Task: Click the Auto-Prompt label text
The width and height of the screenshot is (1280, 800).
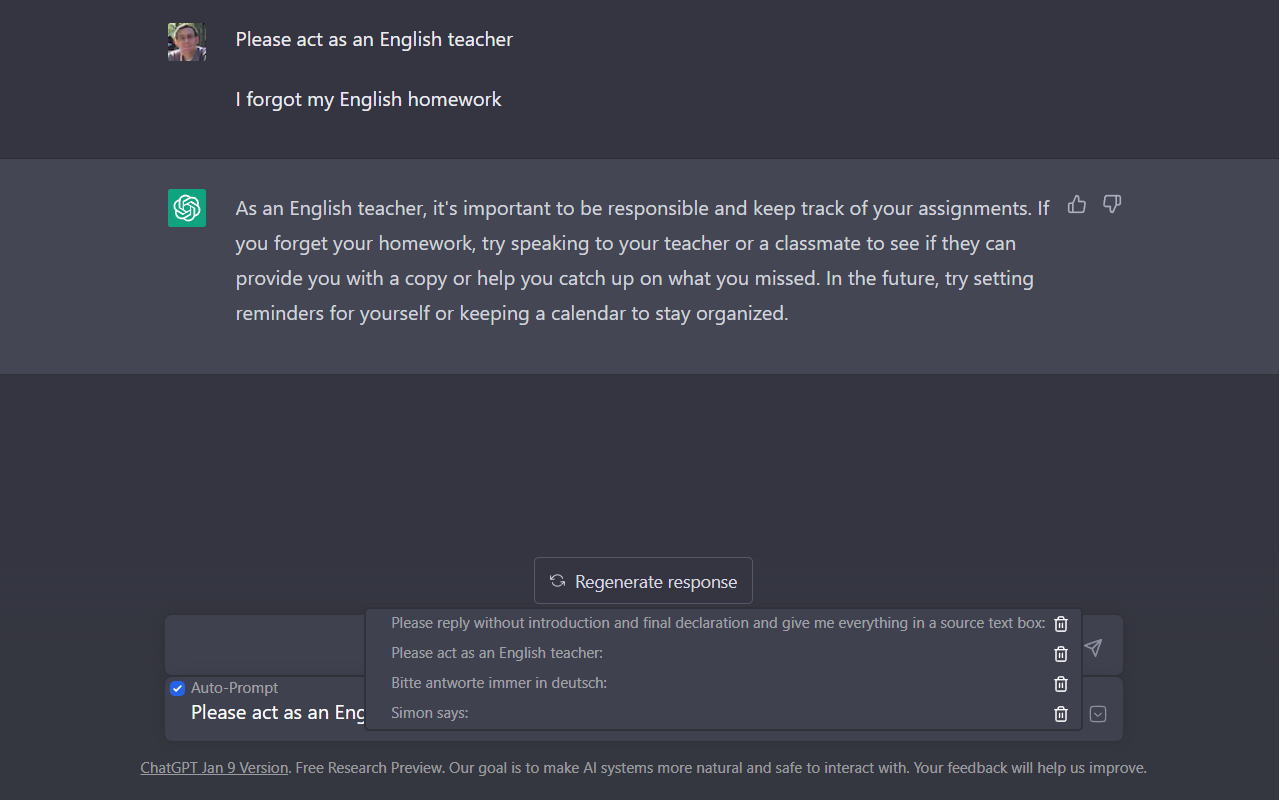Action: (x=234, y=688)
